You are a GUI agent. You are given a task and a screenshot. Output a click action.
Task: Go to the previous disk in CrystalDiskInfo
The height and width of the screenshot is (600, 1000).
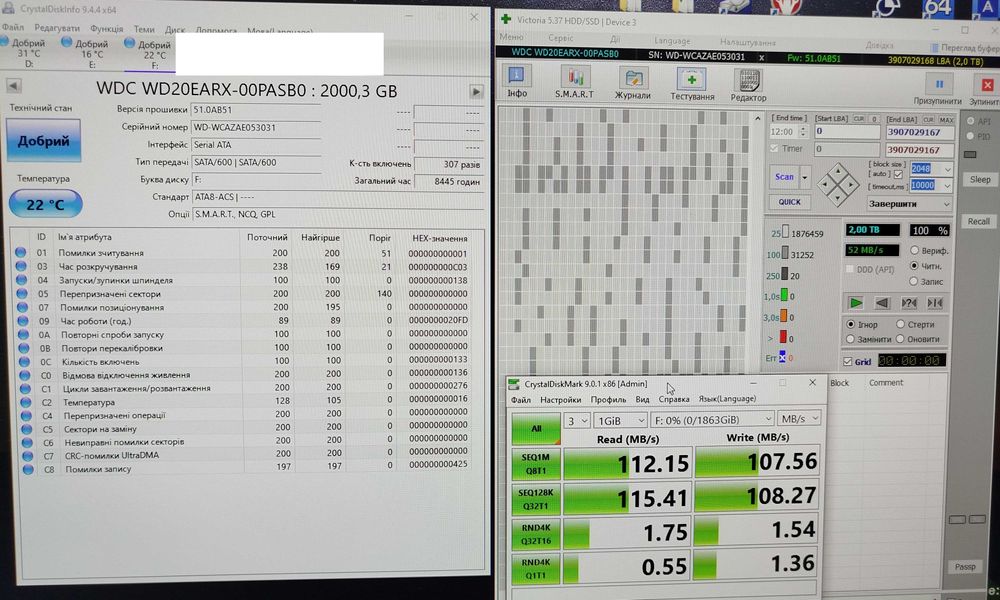(x=13, y=85)
